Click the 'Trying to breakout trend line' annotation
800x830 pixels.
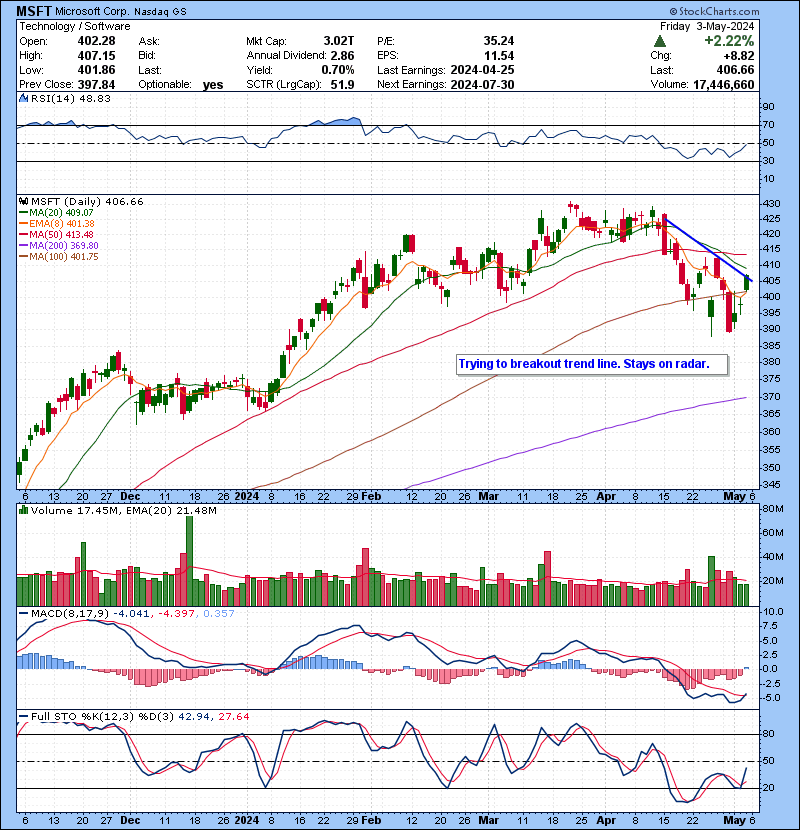(592, 364)
